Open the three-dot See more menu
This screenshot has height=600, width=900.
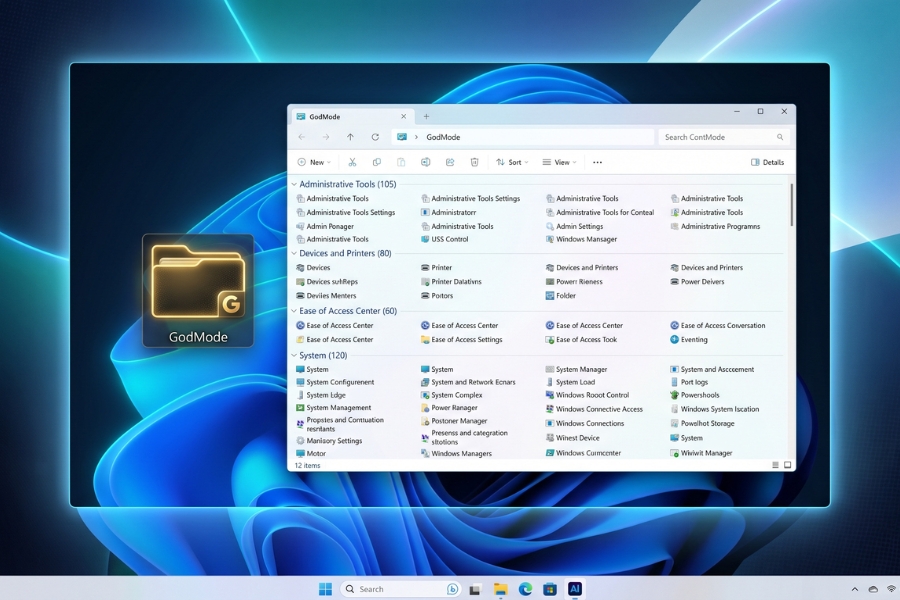tap(598, 162)
